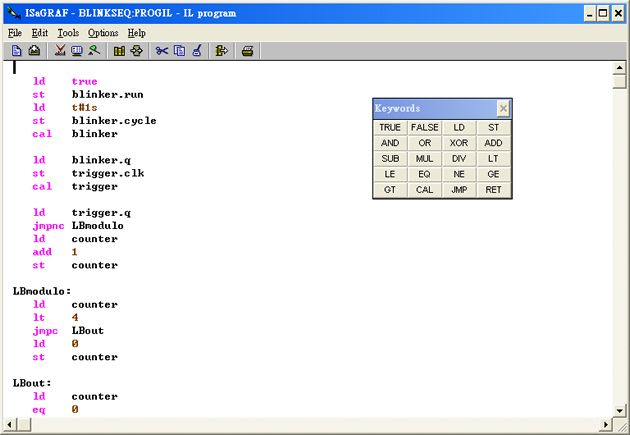The height and width of the screenshot is (435, 630).
Task: Click the TRUE keyword button
Action: (x=390, y=128)
